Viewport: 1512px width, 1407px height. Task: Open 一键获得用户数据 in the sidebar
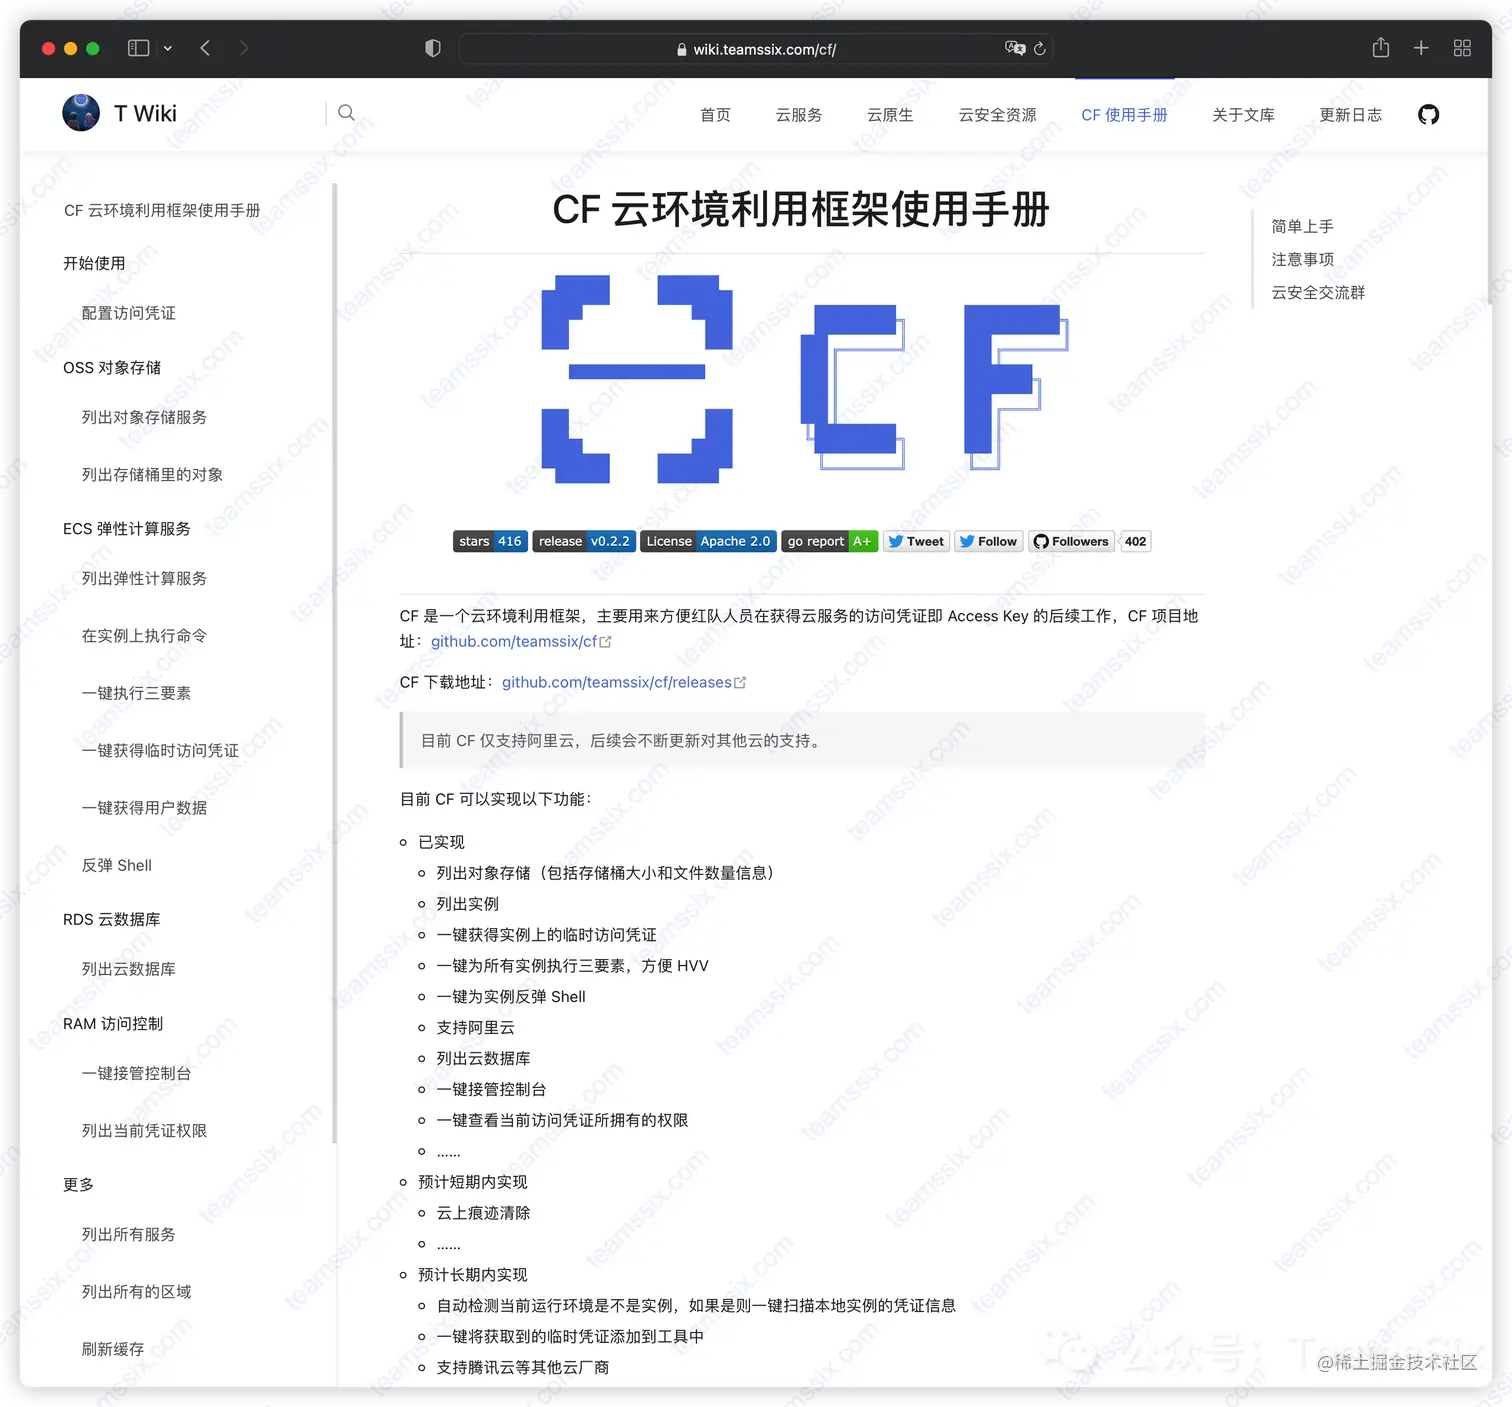coord(144,808)
